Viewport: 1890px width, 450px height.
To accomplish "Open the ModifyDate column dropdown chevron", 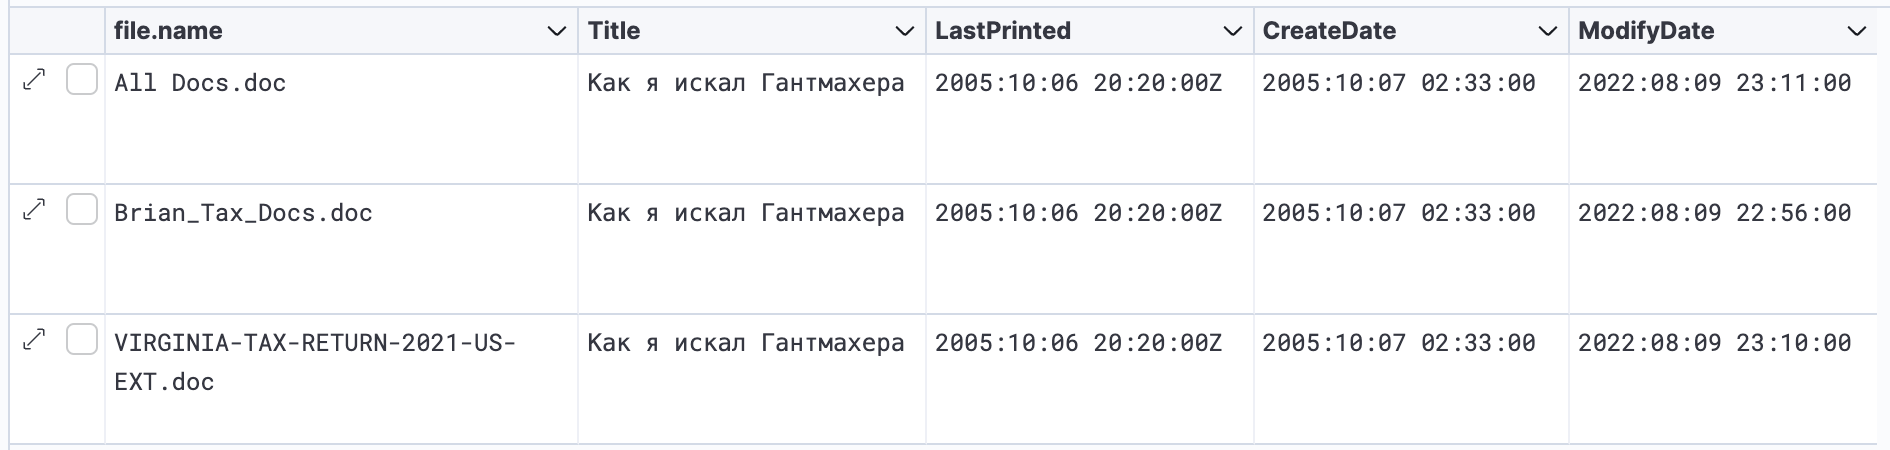I will [1857, 32].
